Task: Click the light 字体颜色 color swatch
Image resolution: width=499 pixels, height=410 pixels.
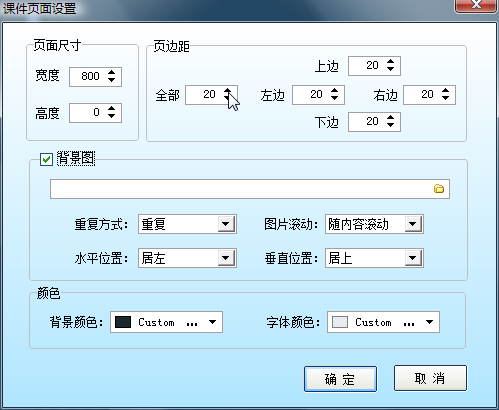Action: click(340, 322)
